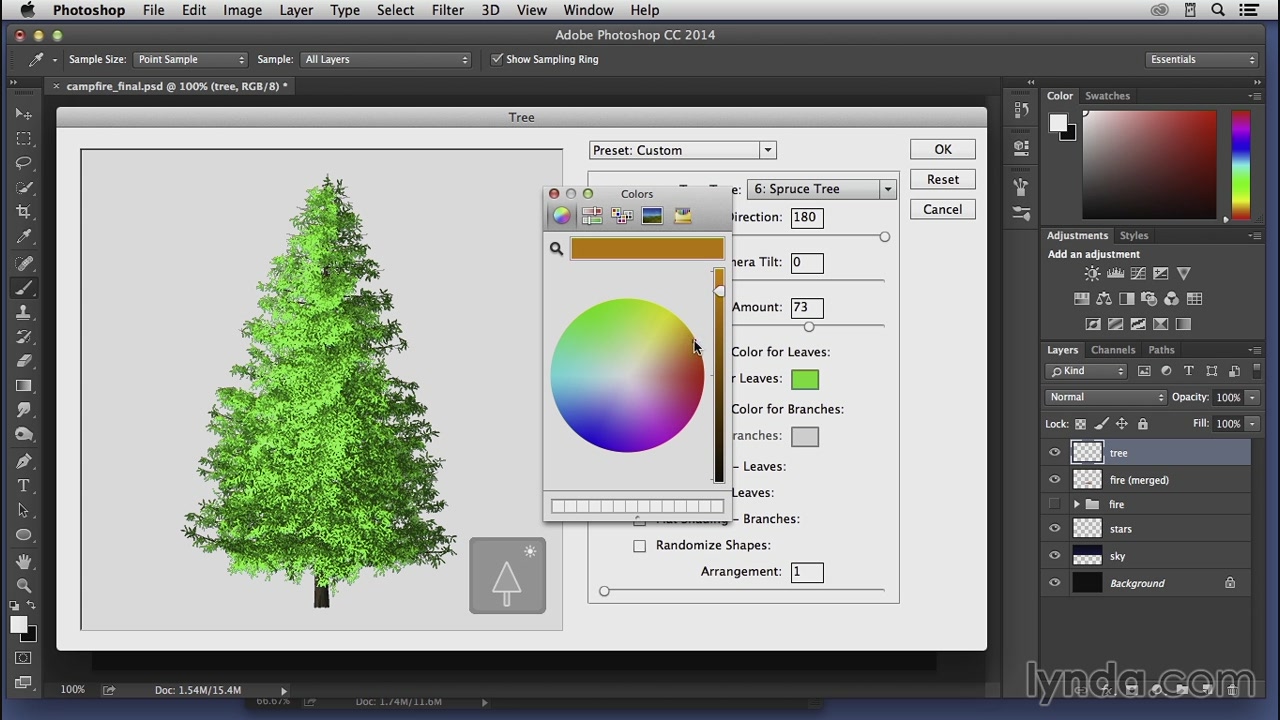The height and width of the screenshot is (720, 1280).
Task: Open the Sample Size dropdown
Action: (x=190, y=59)
